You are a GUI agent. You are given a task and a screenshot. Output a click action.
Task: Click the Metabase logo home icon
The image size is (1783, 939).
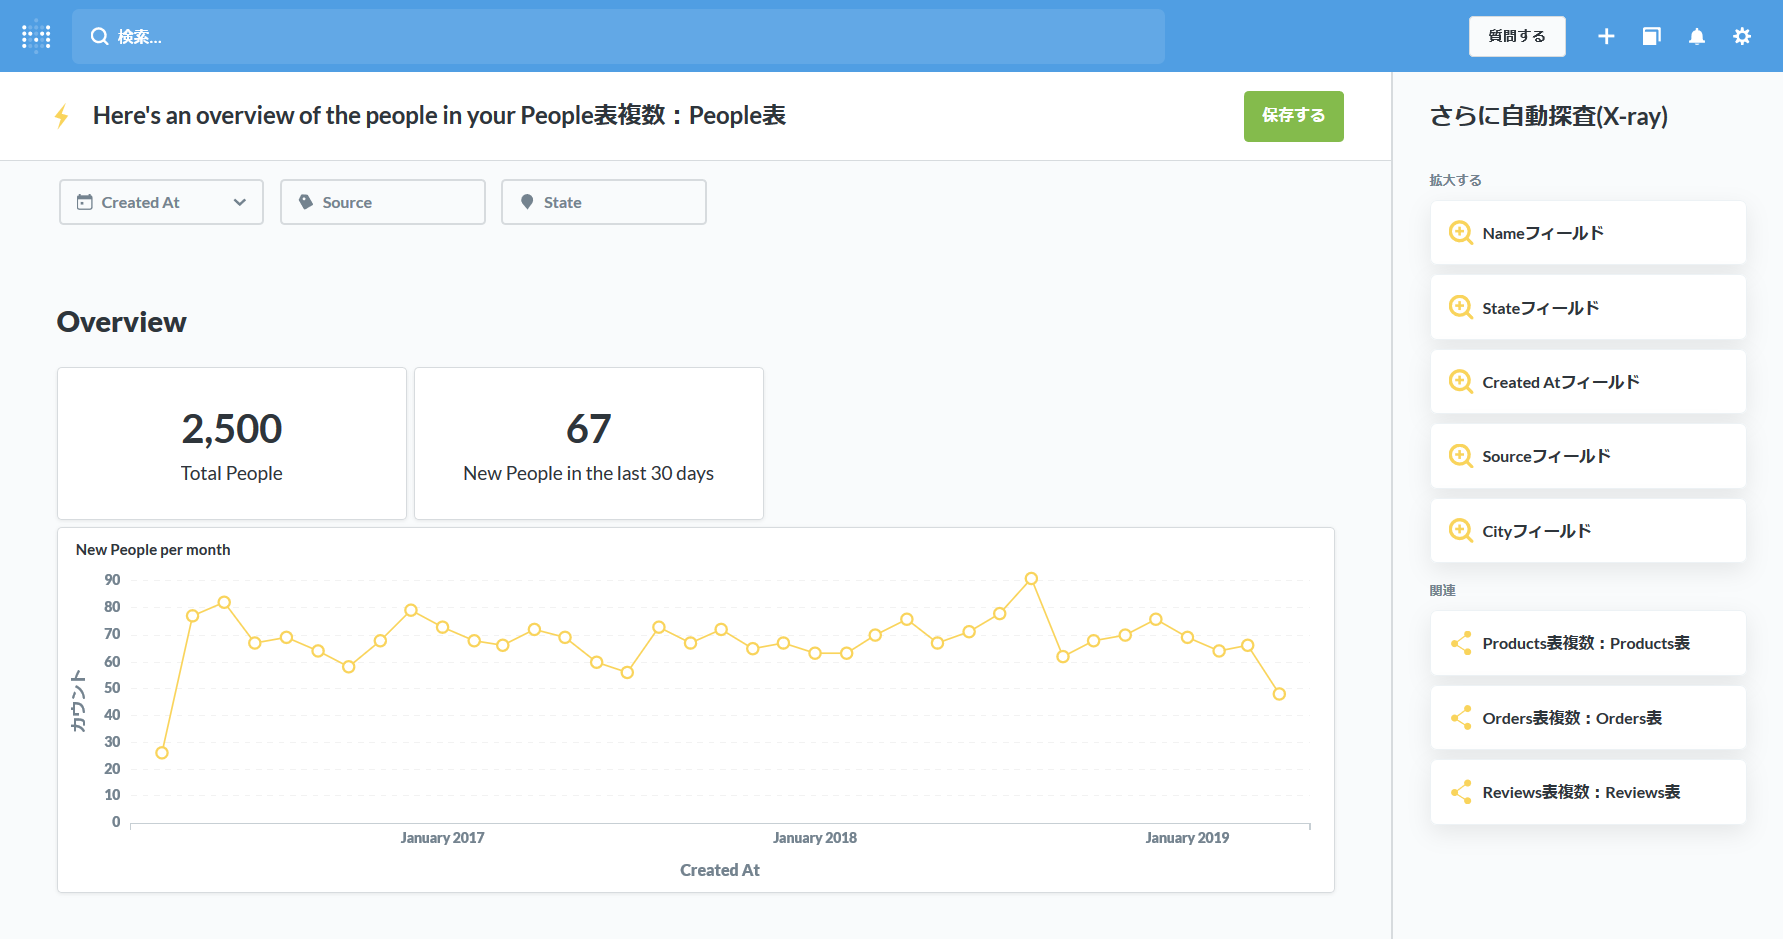(36, 36)
